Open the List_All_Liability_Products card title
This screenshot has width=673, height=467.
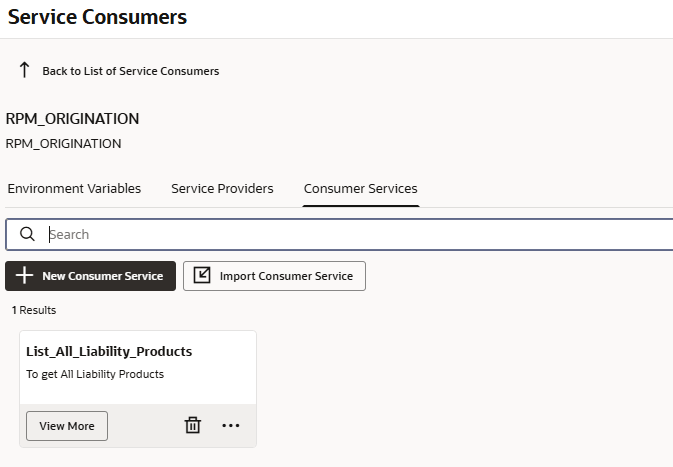click(109, 351)
